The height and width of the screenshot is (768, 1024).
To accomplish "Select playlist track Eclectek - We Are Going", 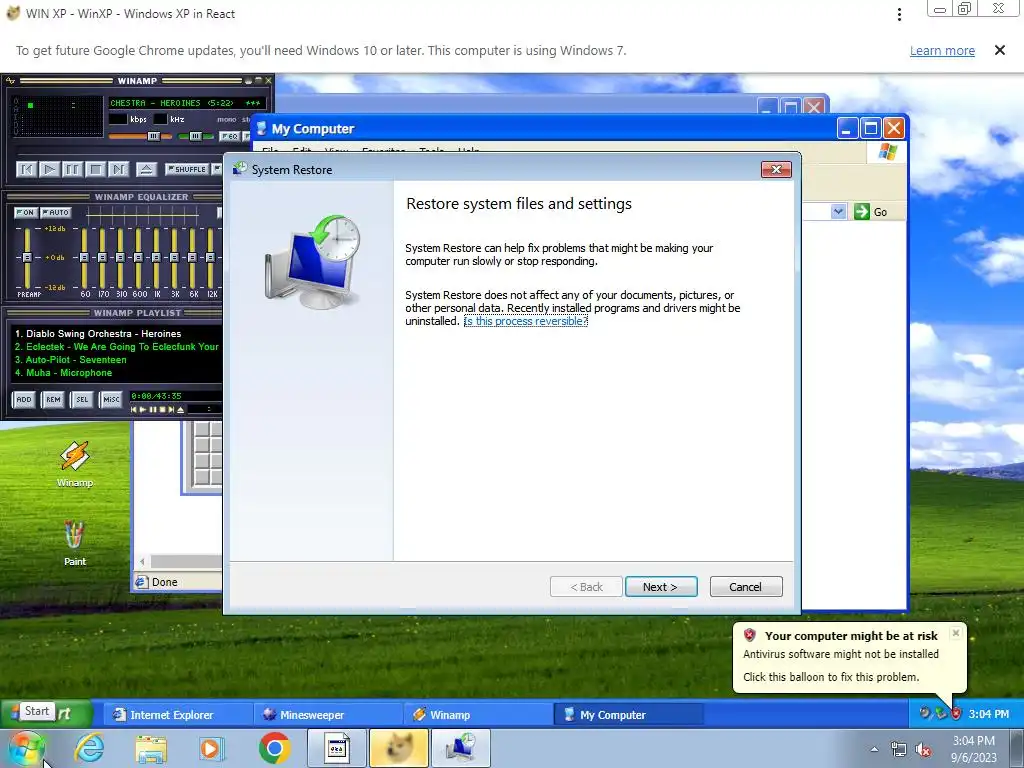I will pos(117,347).
